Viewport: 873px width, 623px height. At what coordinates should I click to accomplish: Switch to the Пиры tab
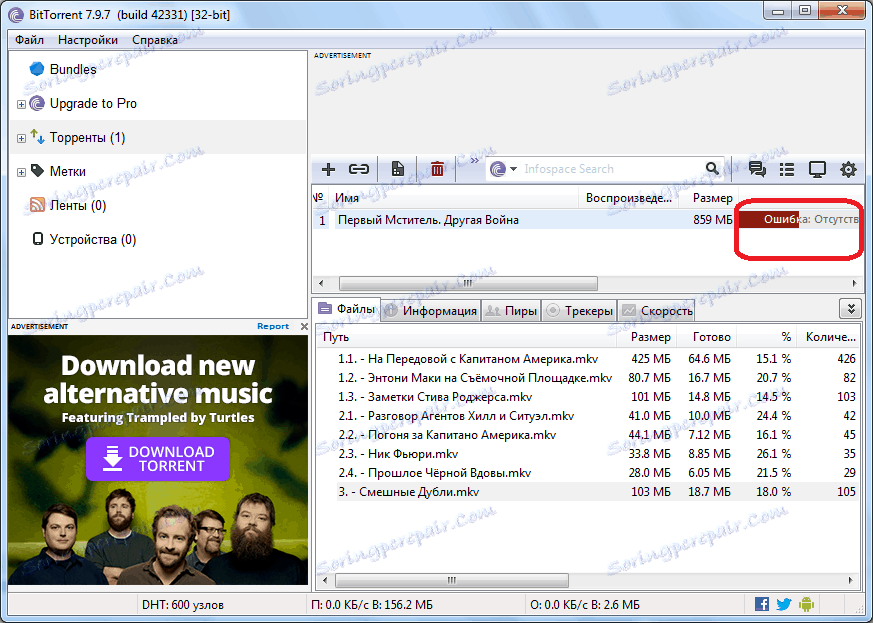point(512,311)
